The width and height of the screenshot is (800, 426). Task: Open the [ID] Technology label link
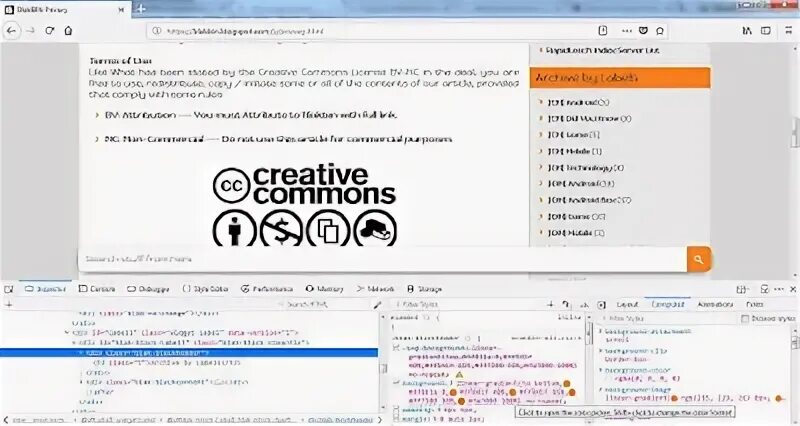[586, 168]
